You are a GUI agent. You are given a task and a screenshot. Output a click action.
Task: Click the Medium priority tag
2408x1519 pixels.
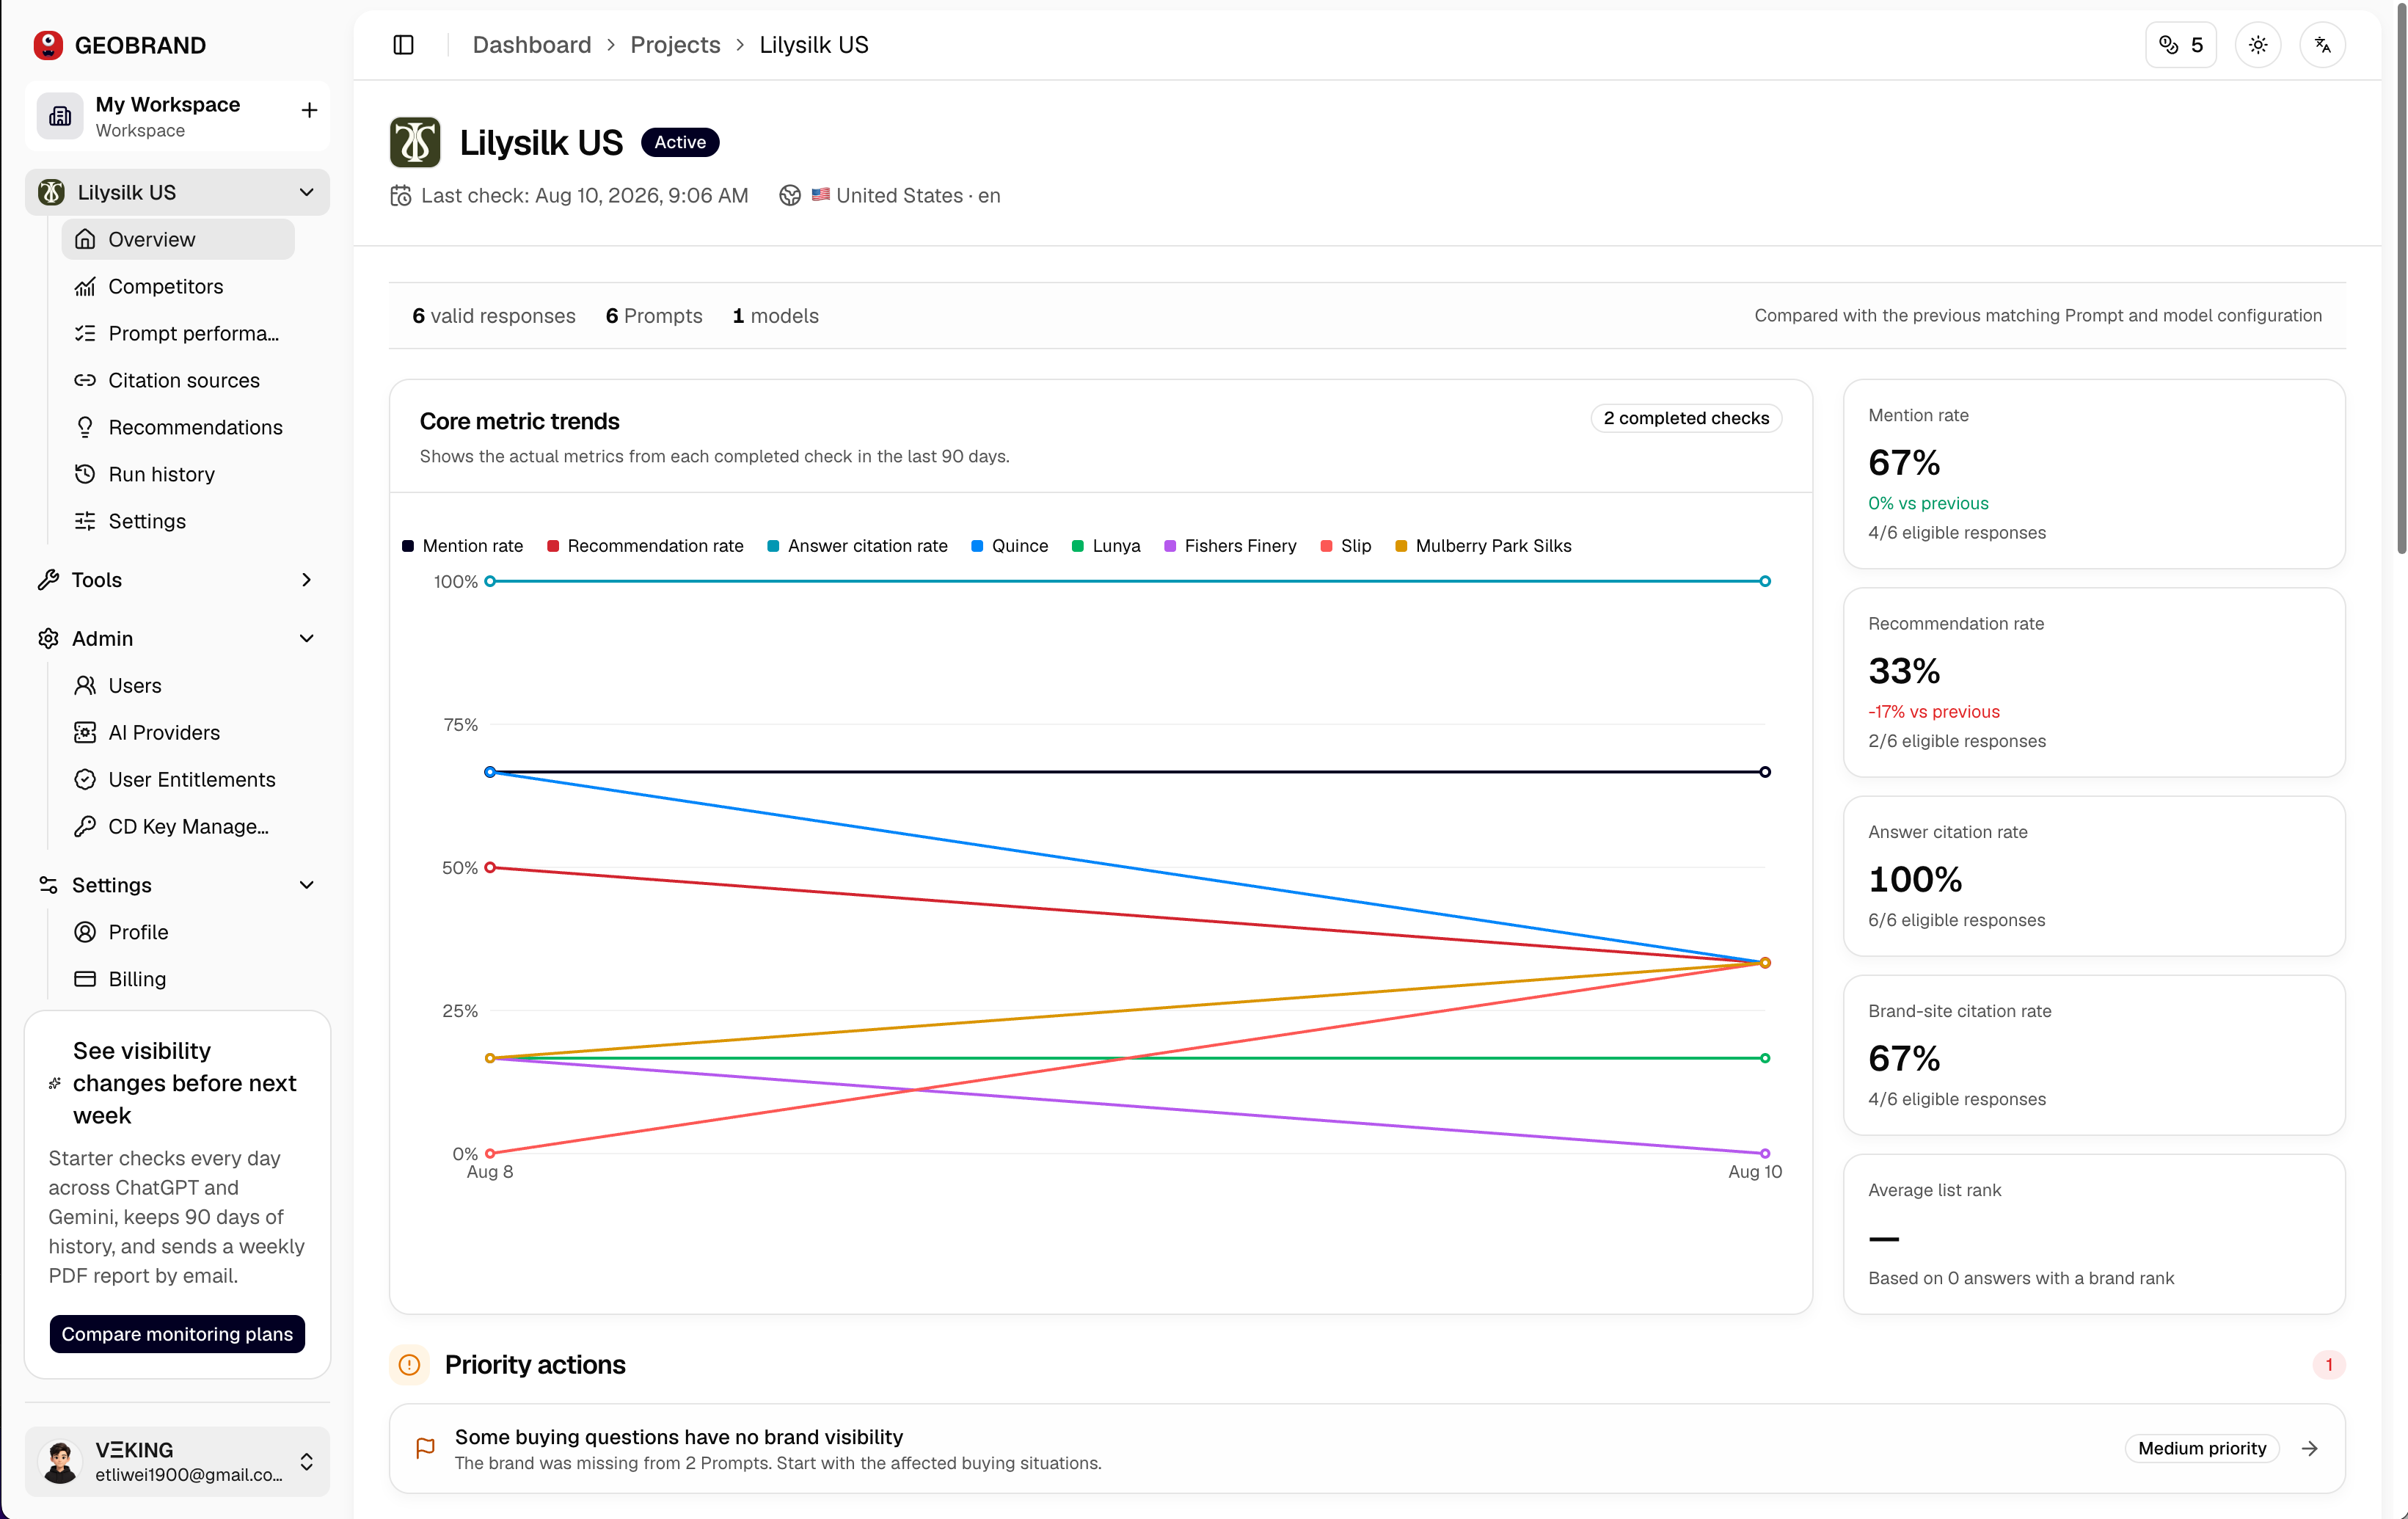point(2202,1448)
